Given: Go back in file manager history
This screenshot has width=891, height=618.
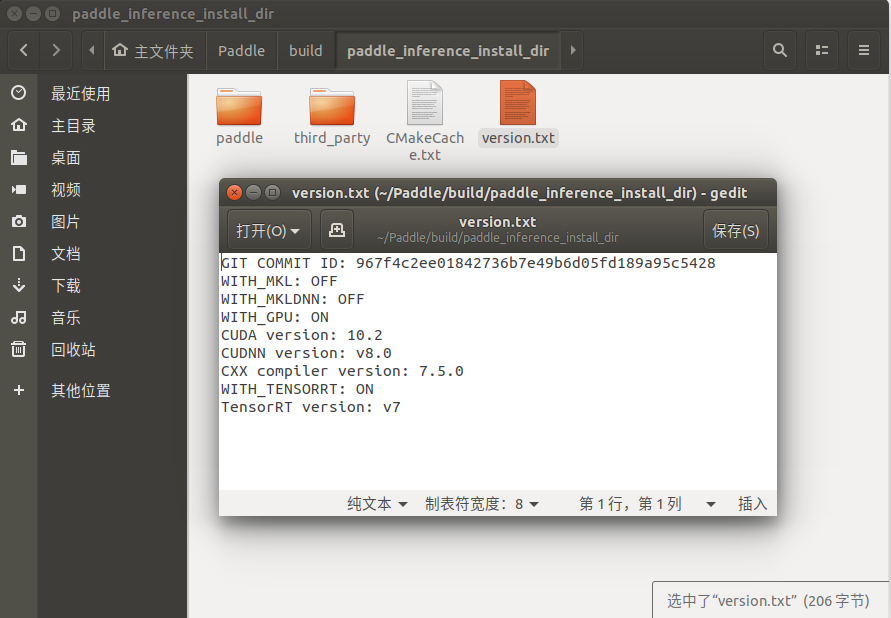Looking at the screenshot, I should [x=24, y=51].
